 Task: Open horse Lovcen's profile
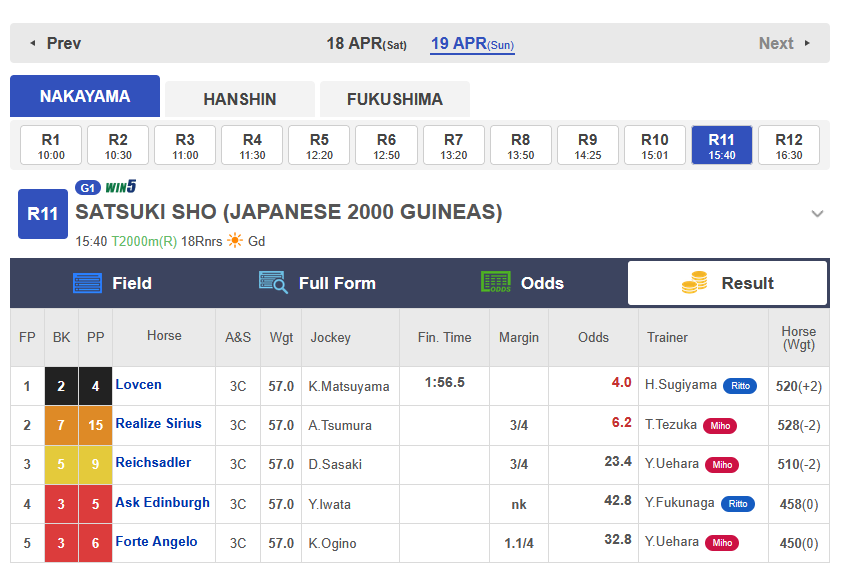point(138,385)
